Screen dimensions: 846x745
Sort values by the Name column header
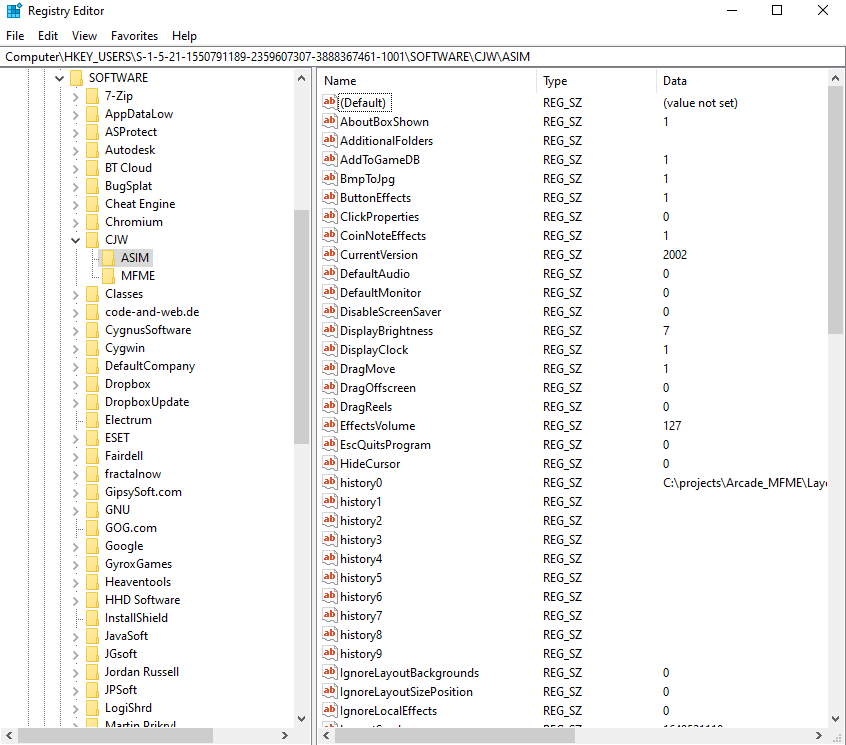click(429, 81)
